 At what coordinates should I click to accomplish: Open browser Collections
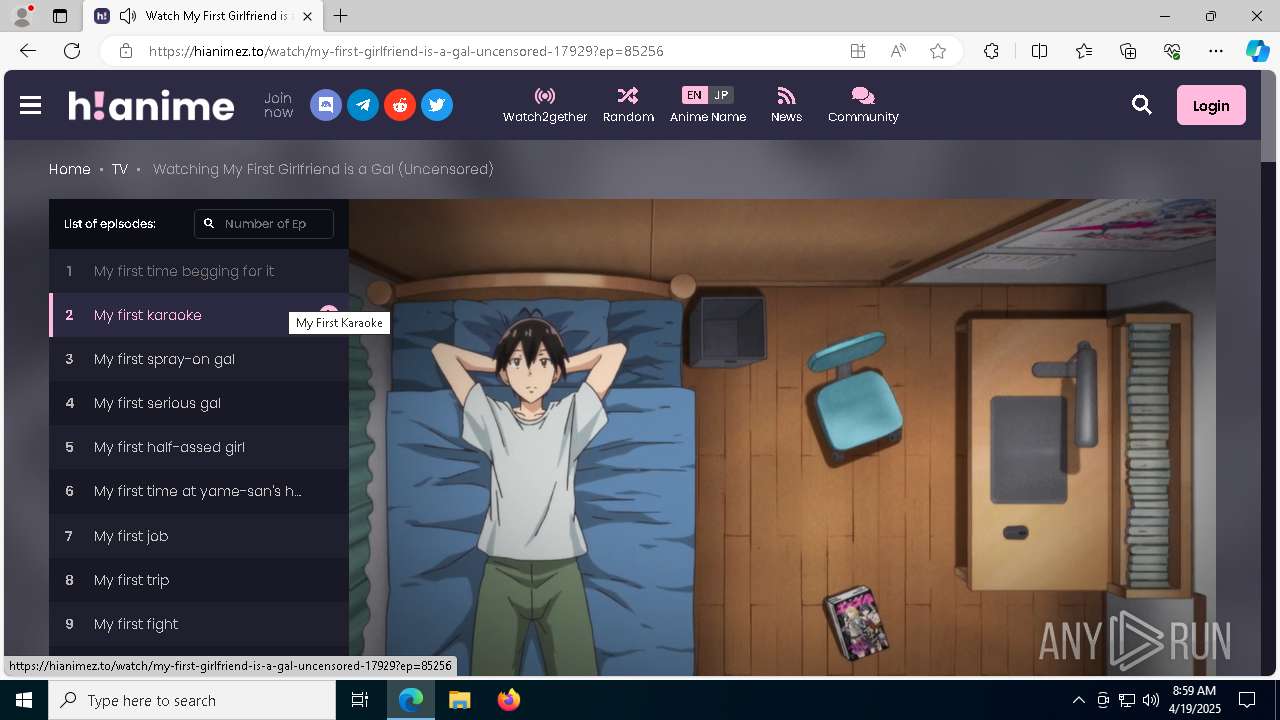(x=1128, y=51)
